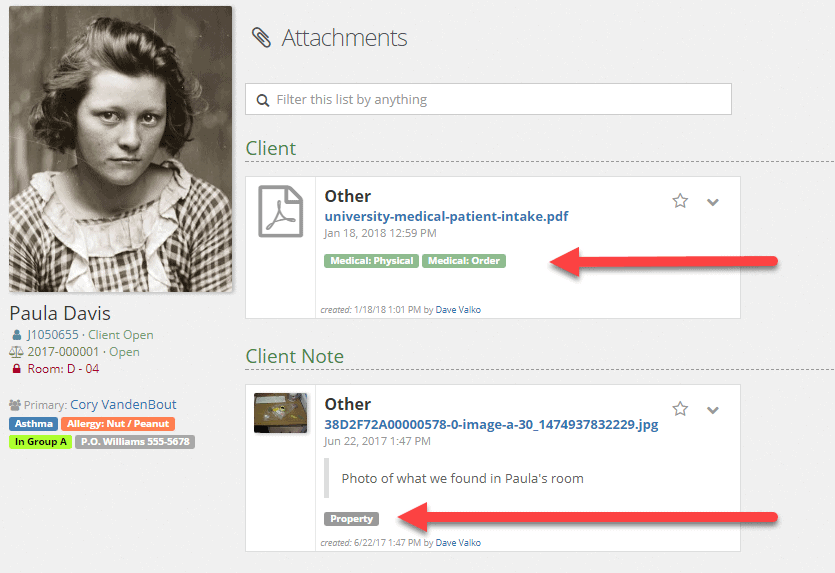
Task: Star the Client Note image attachment
Action: [x=680, y=409]
